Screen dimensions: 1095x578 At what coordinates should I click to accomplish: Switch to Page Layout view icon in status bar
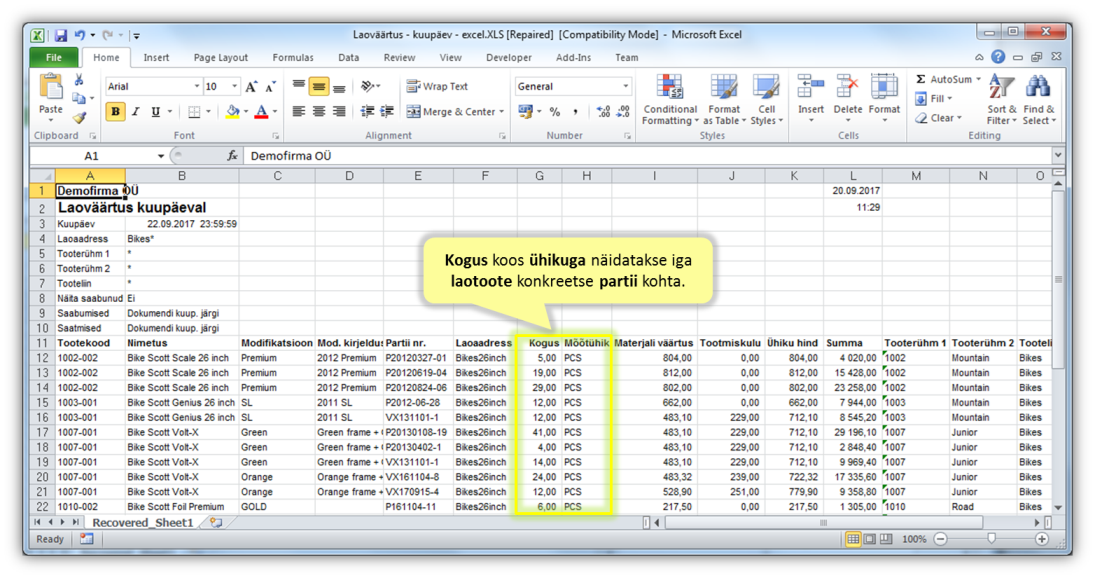tap(869, 539)
